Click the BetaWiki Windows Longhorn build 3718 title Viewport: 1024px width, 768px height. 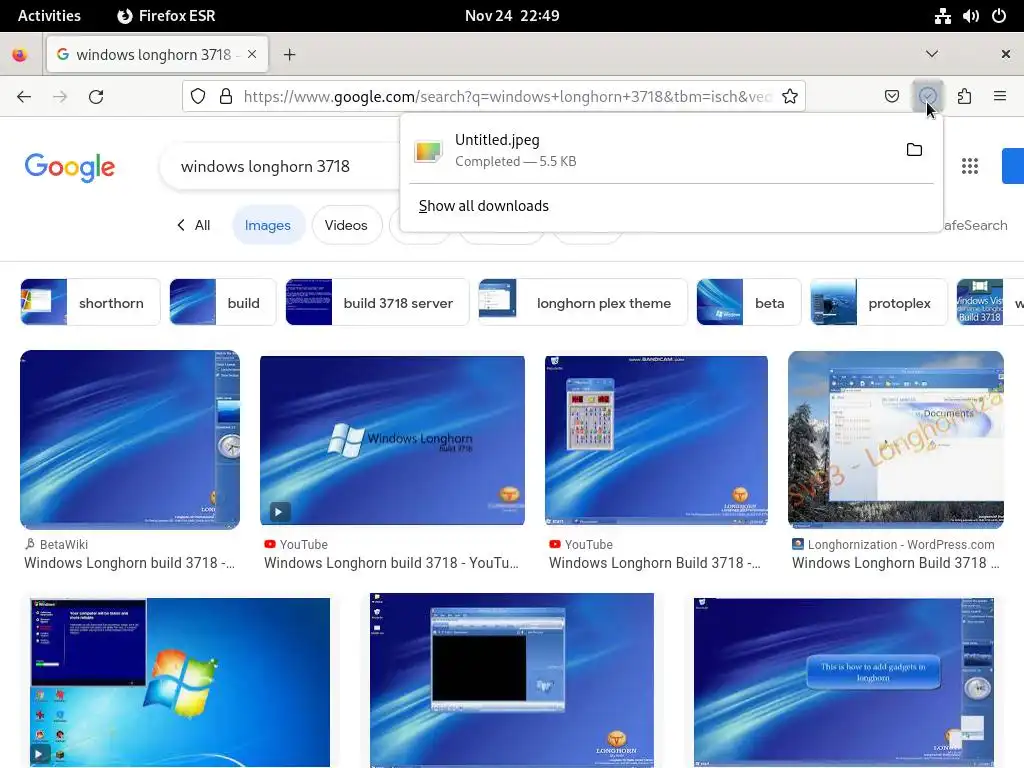pyautogui.click(x=129, y=563)
